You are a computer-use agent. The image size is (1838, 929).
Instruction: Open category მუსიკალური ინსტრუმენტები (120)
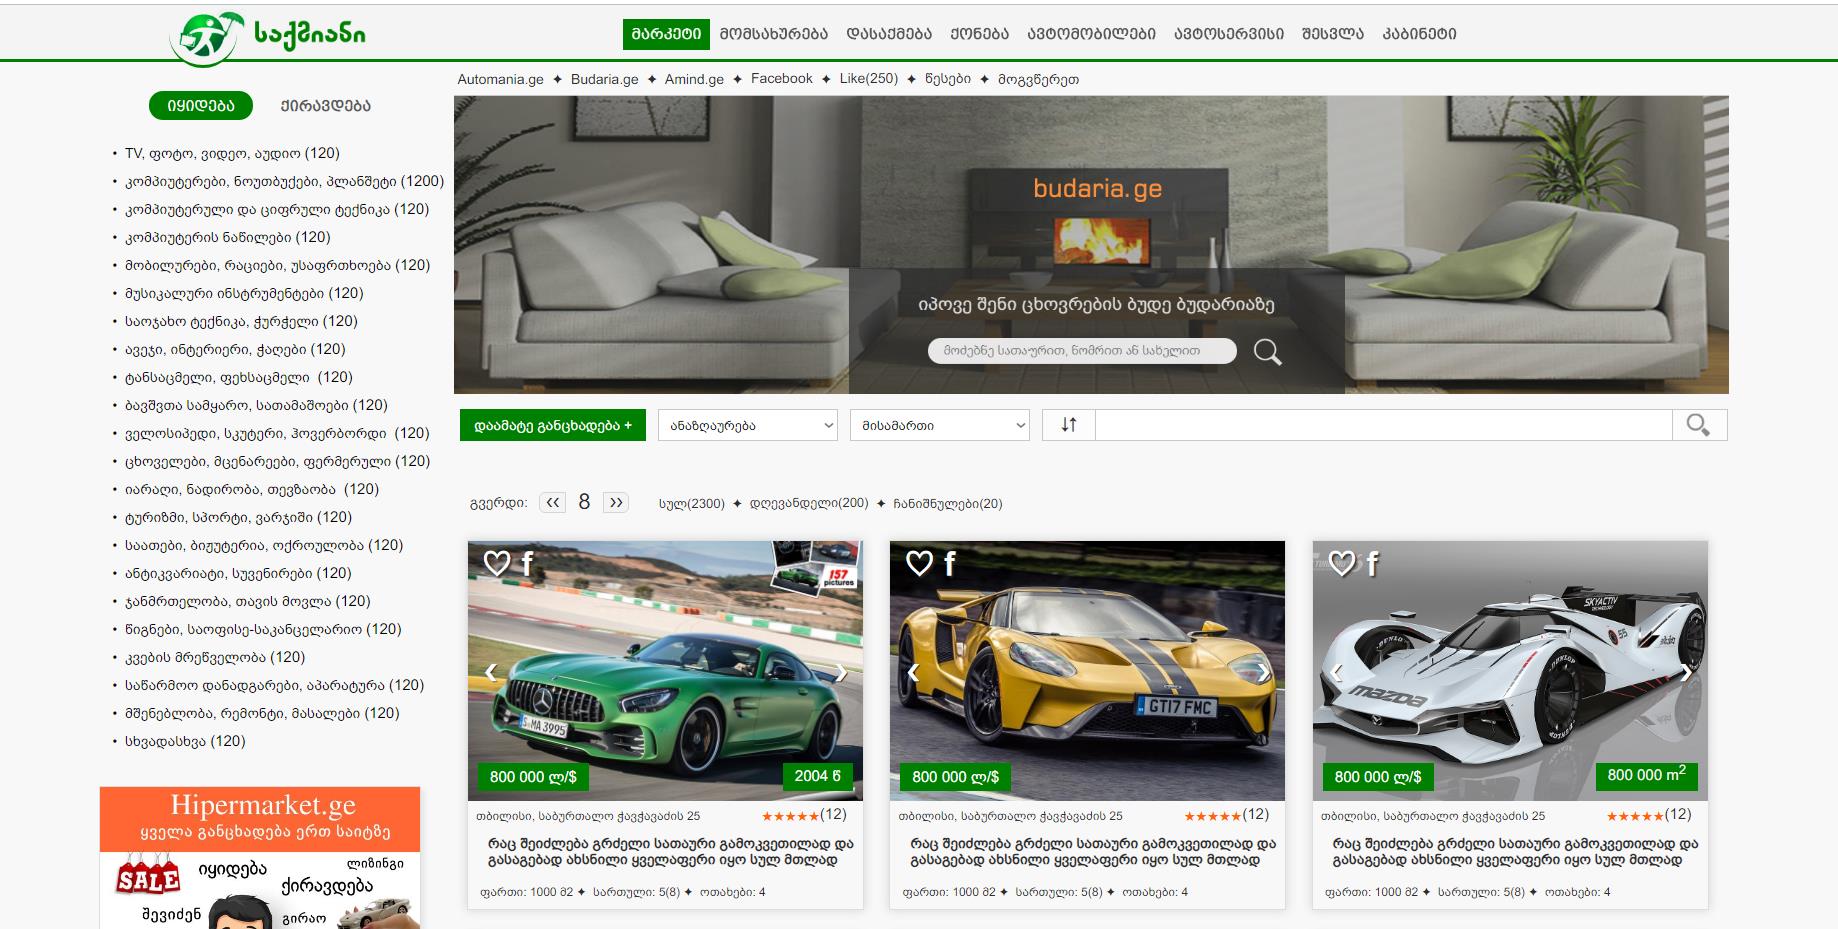[x=244, y=293]
